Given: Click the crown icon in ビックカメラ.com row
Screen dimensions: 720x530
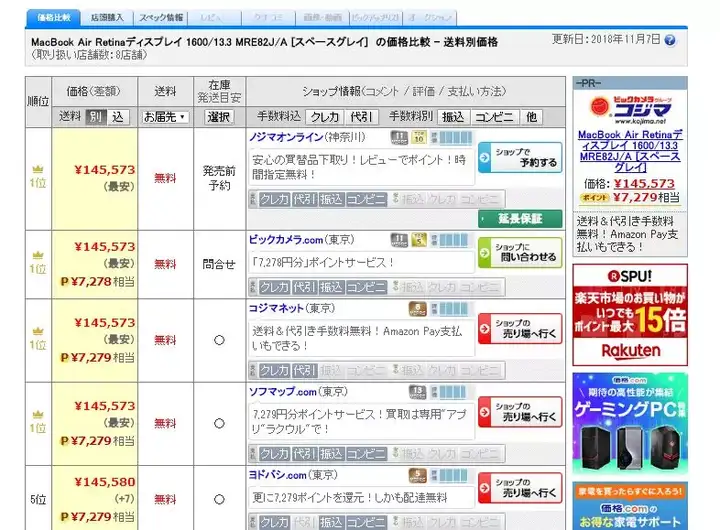Looking at the screenshot, I should click(x=38, y=255).
